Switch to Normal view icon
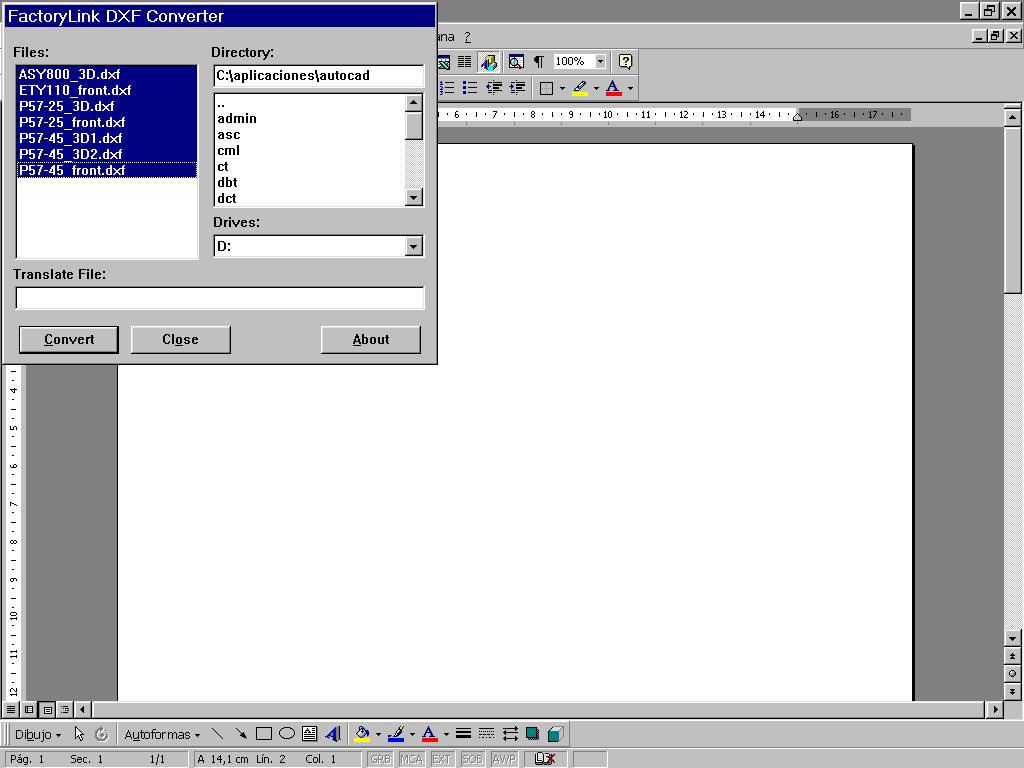 click(11, 709)
